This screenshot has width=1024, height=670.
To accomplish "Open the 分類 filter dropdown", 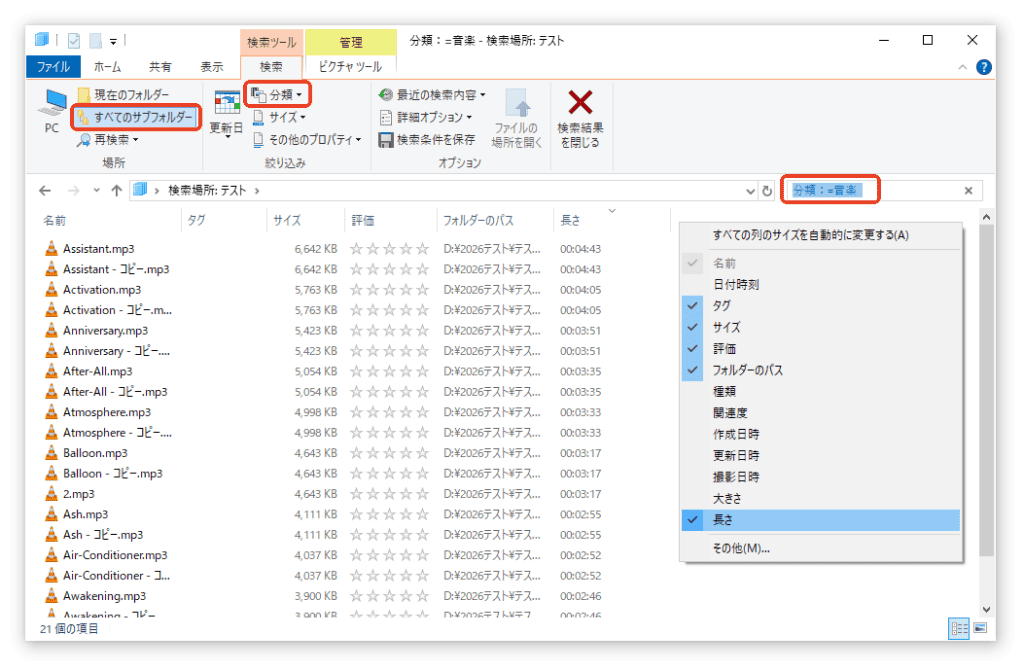I will pyautogui.click(x=277, y=95).
